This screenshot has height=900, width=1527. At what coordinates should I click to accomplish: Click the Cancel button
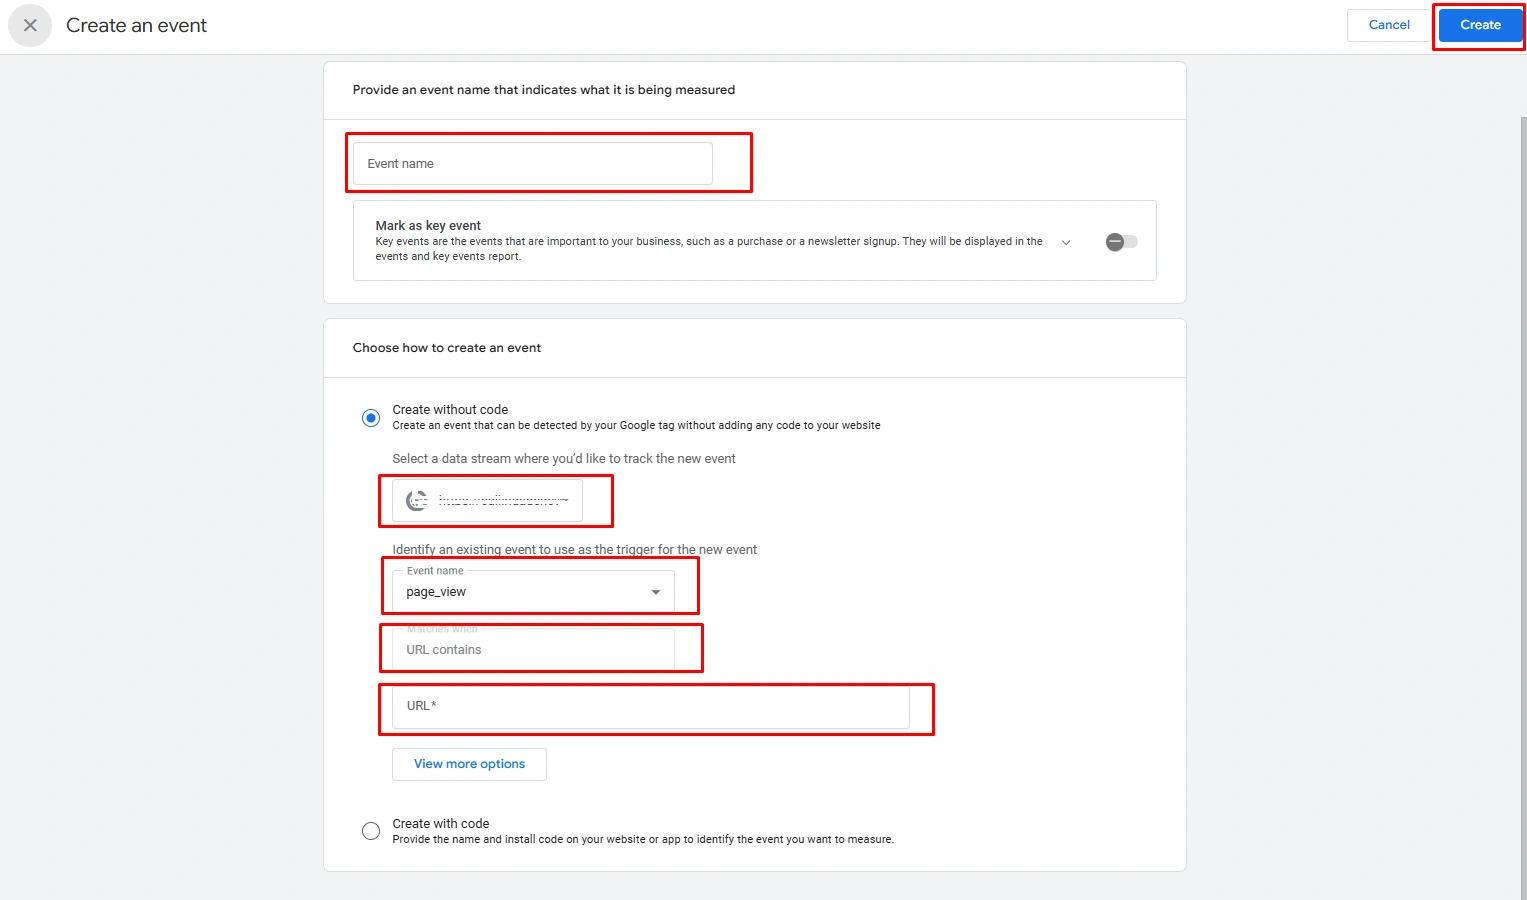coord(1389,25)
